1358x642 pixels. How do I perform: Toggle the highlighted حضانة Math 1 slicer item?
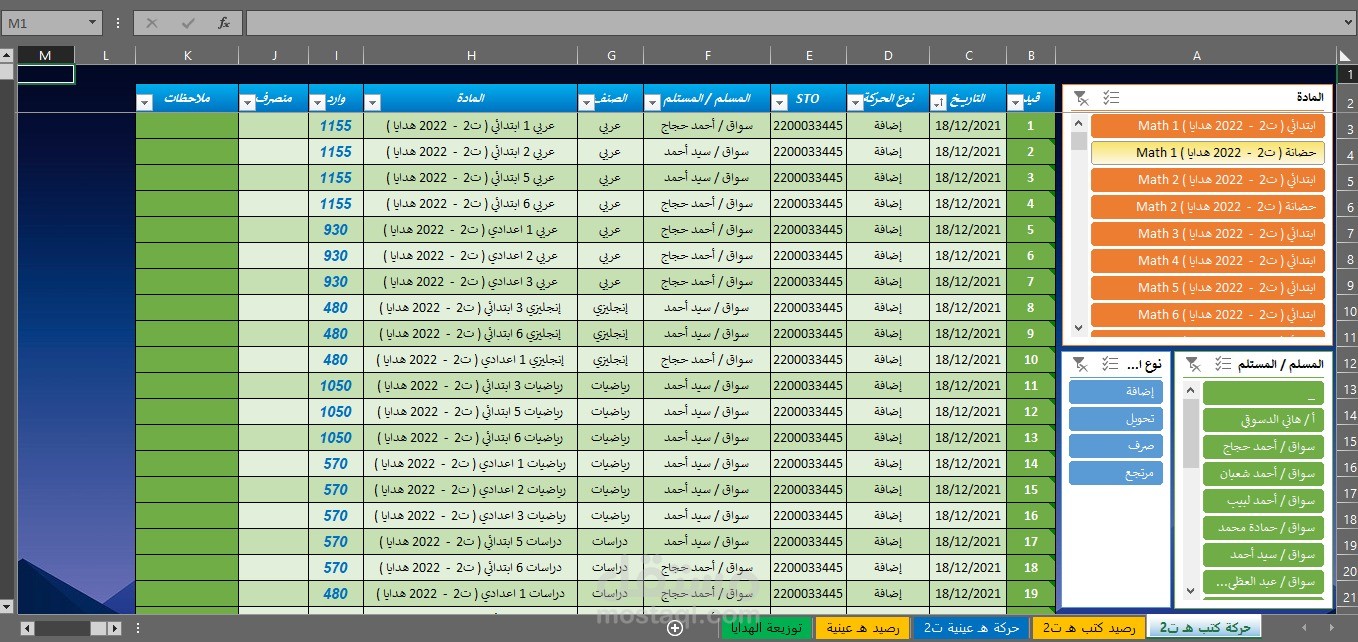(1206, 153)
